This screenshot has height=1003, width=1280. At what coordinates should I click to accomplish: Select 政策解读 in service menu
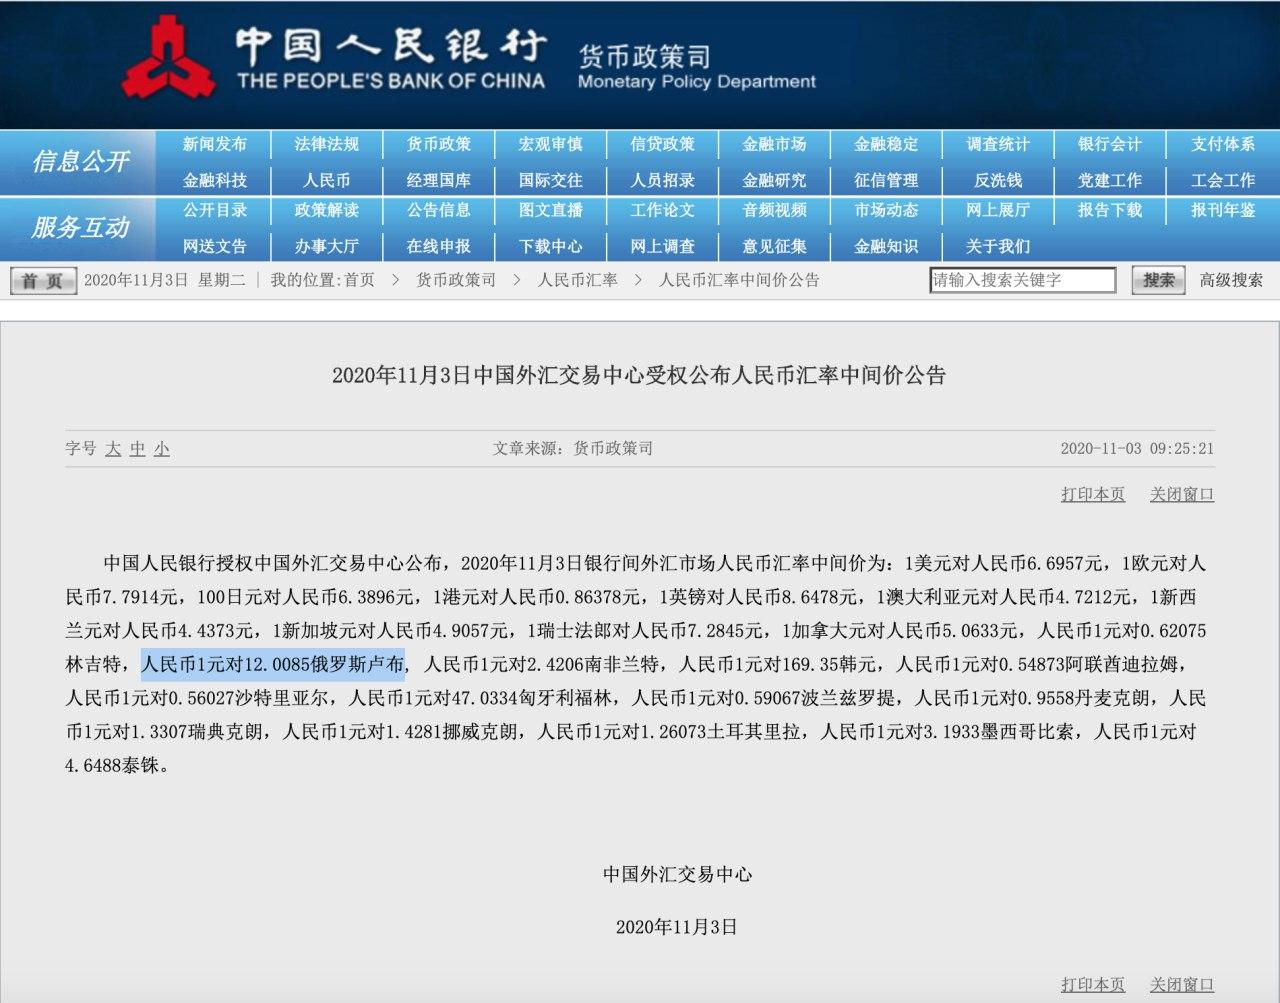(x=327, y=210)
